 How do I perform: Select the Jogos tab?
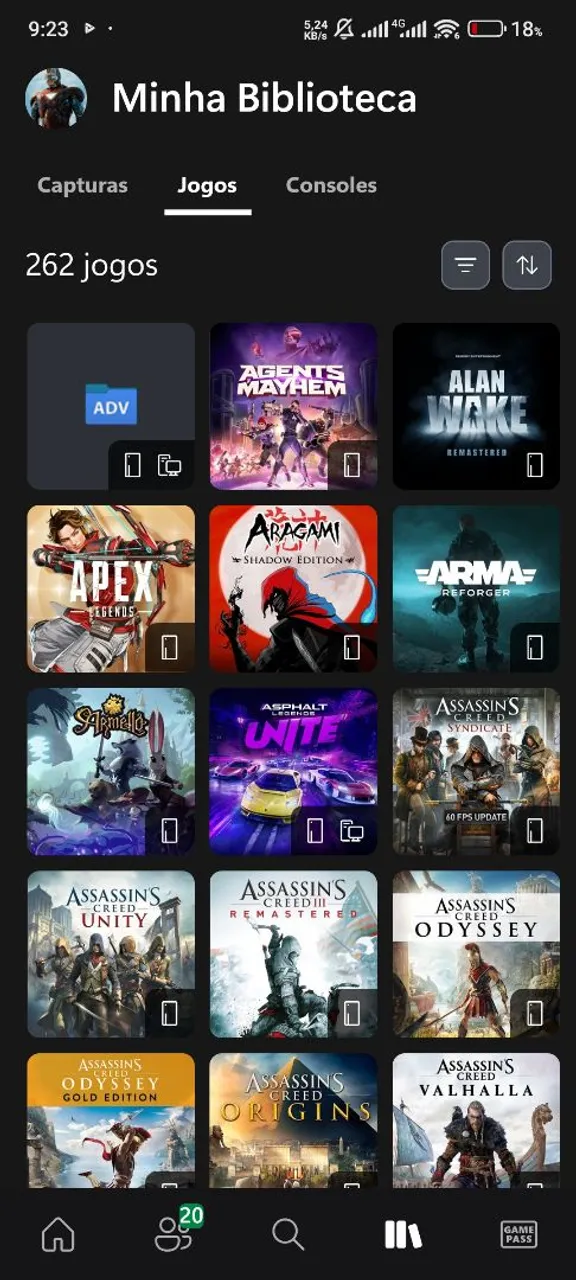pos(207,185)
